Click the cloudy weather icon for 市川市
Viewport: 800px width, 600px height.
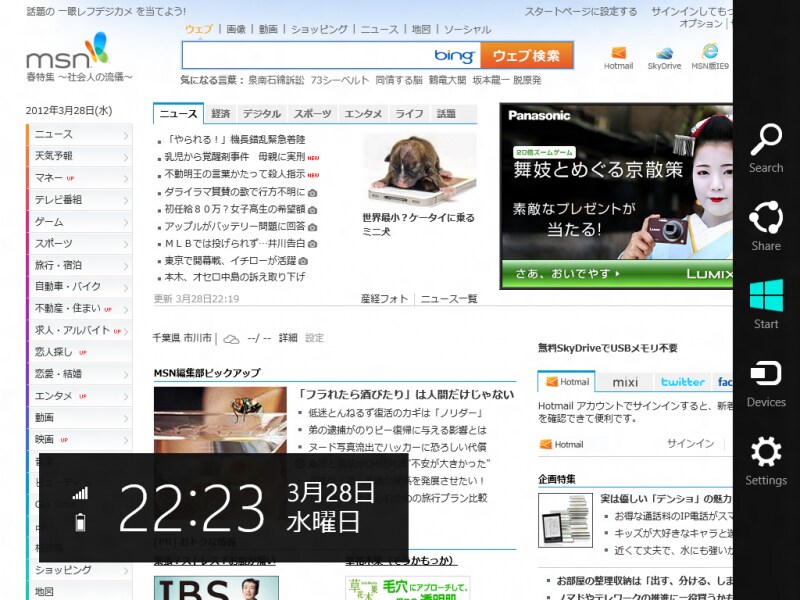point(229,338)
